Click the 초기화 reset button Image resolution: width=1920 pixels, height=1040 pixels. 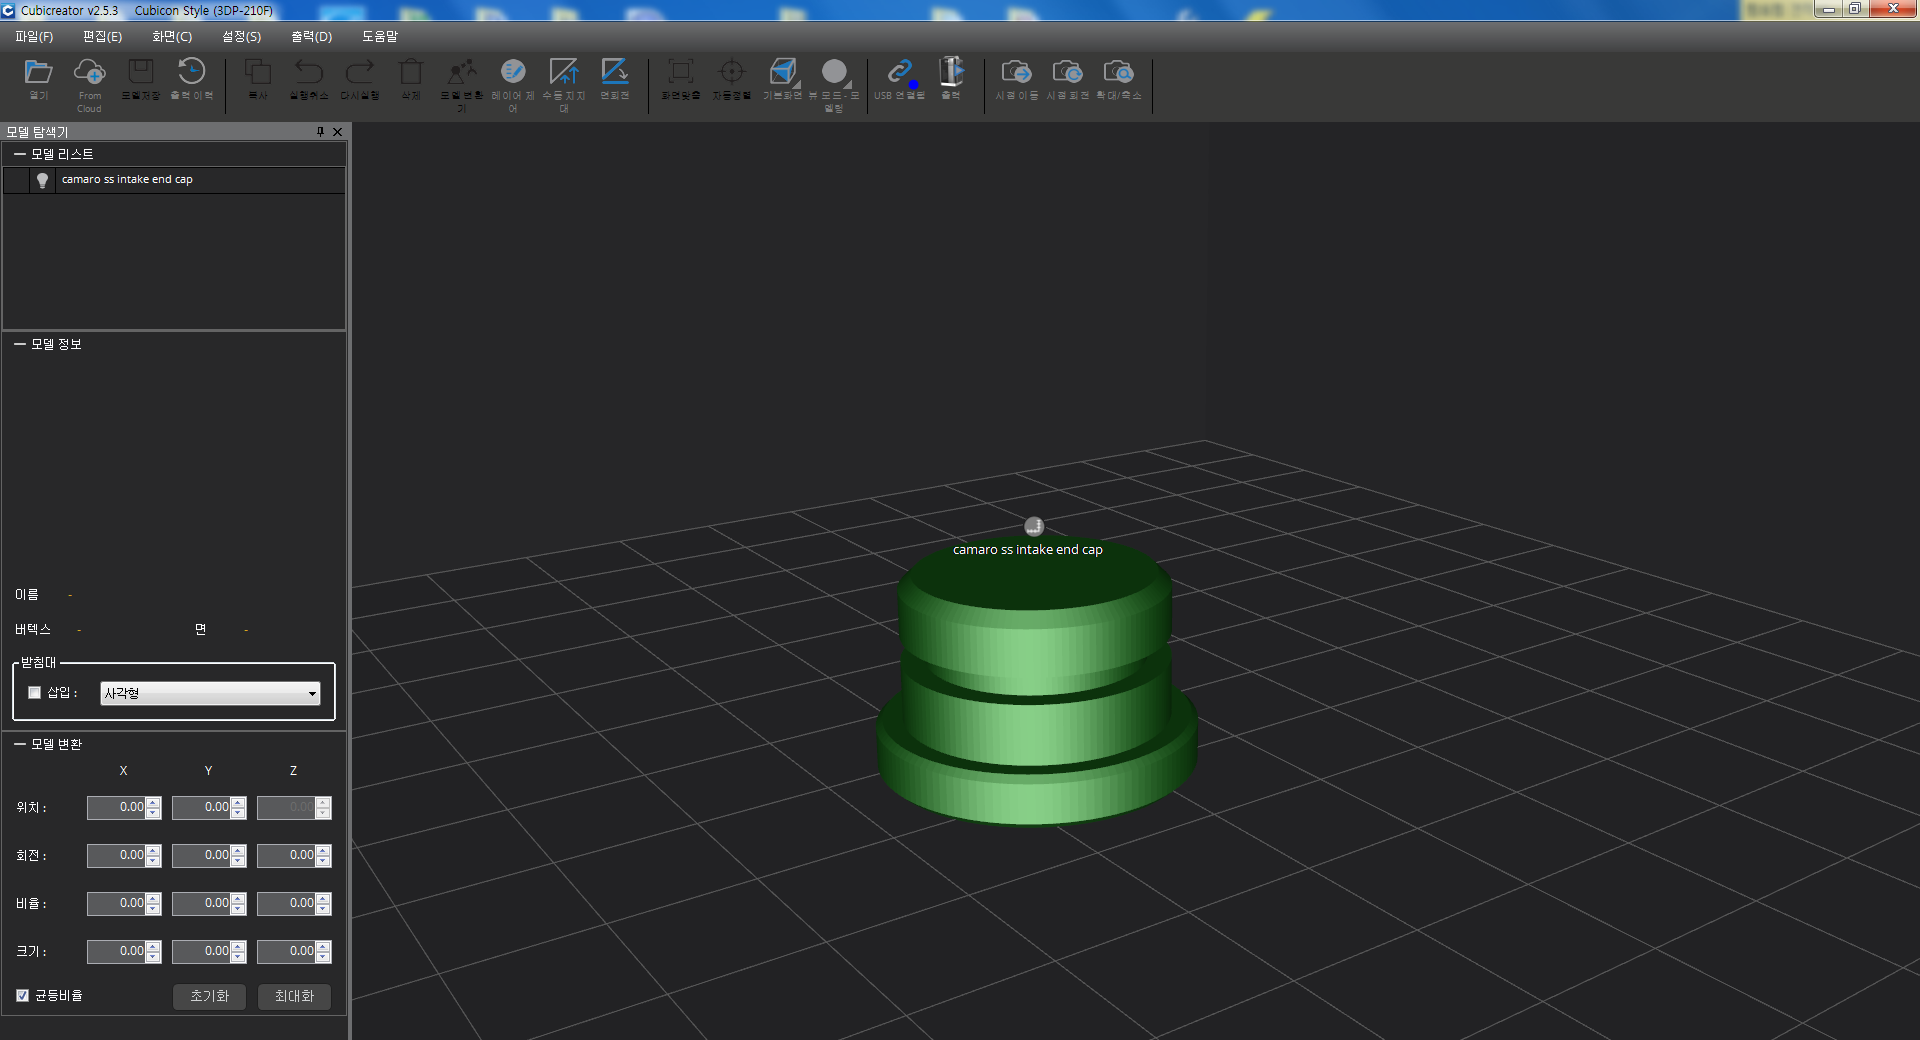point(210,996)
